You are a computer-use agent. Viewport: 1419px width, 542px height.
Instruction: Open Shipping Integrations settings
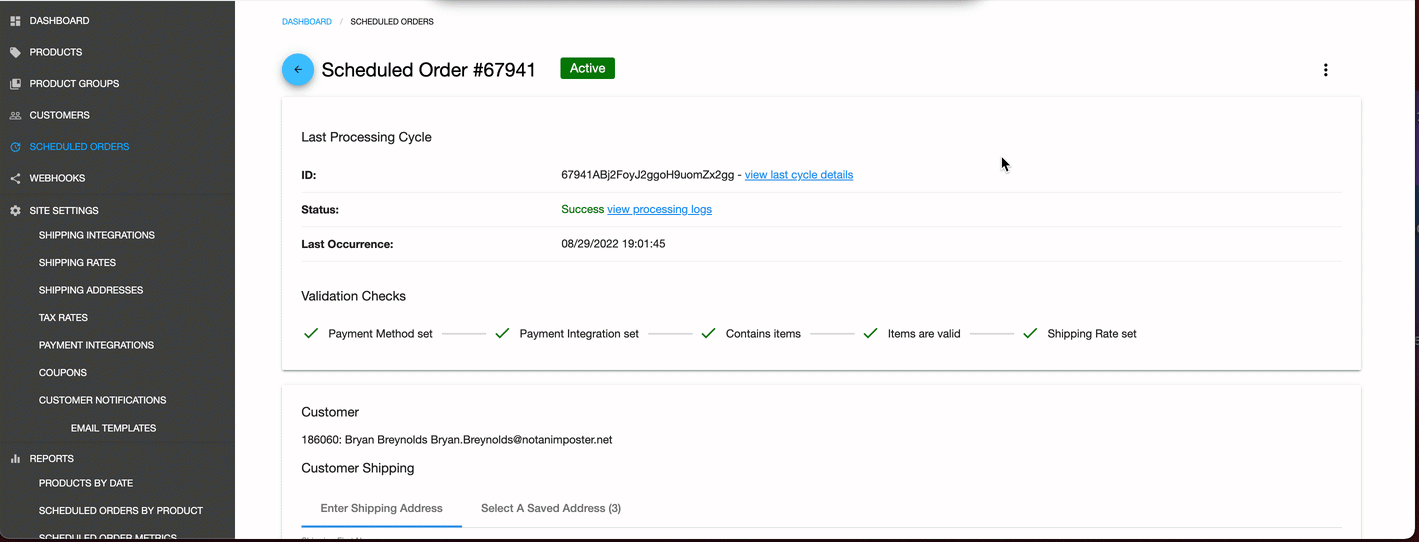[97, 235]
